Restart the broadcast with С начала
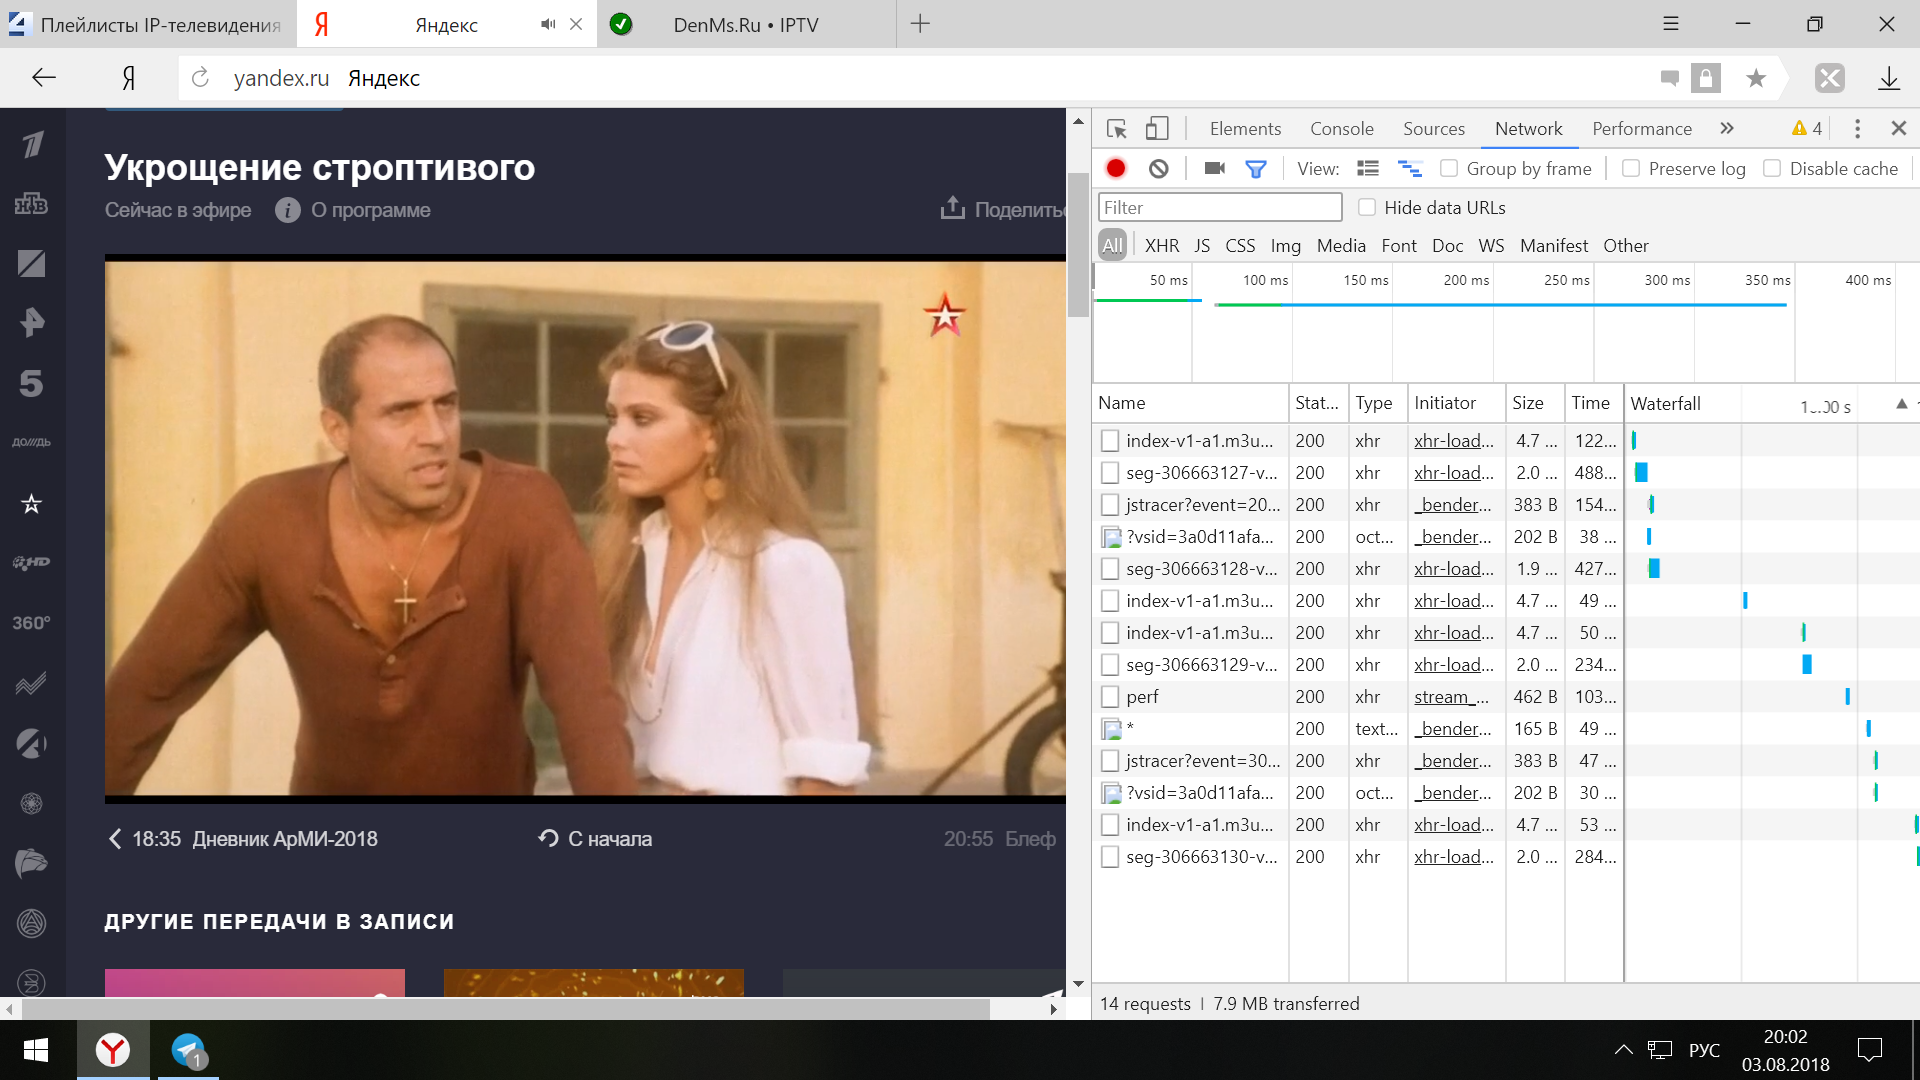 click(x=595, y=839)
